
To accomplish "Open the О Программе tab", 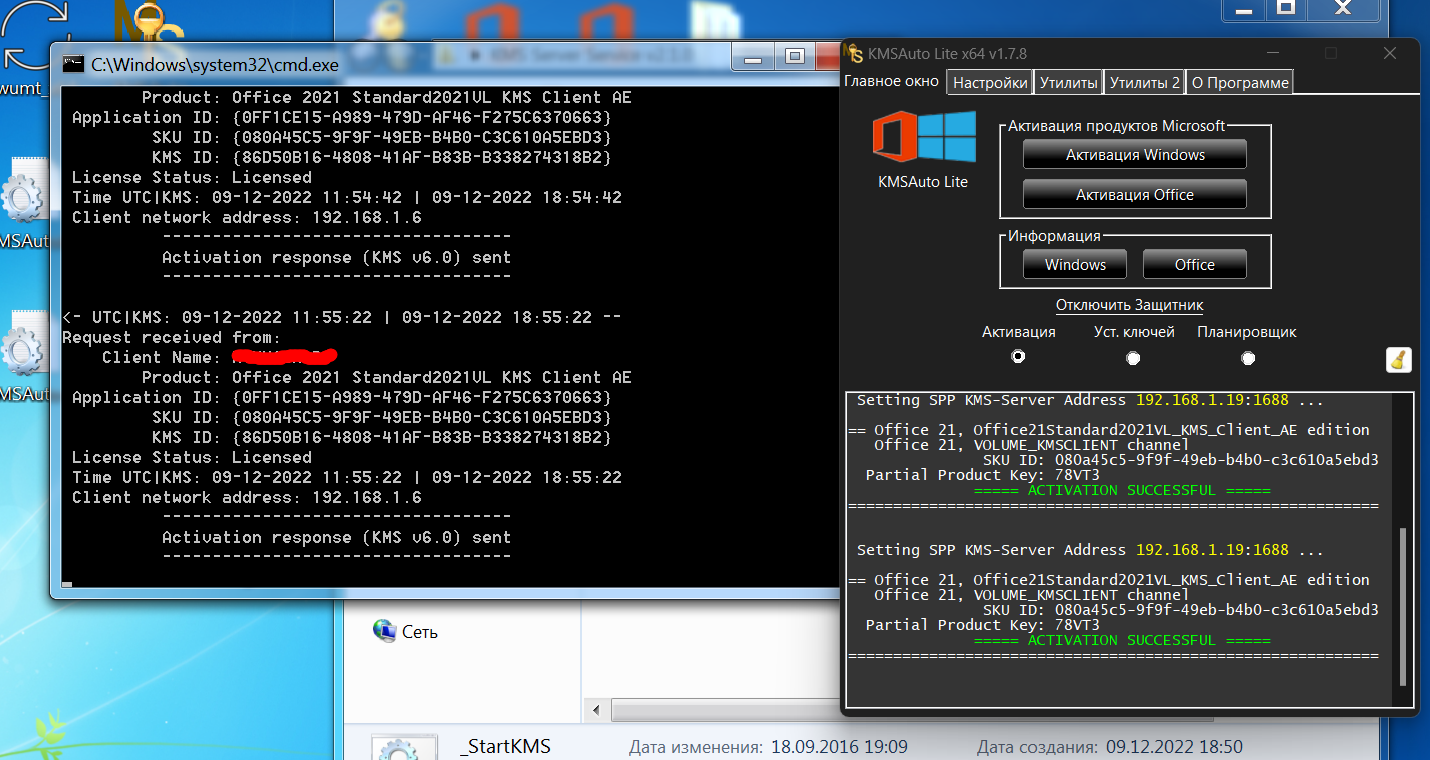I will click(1240, 83).
